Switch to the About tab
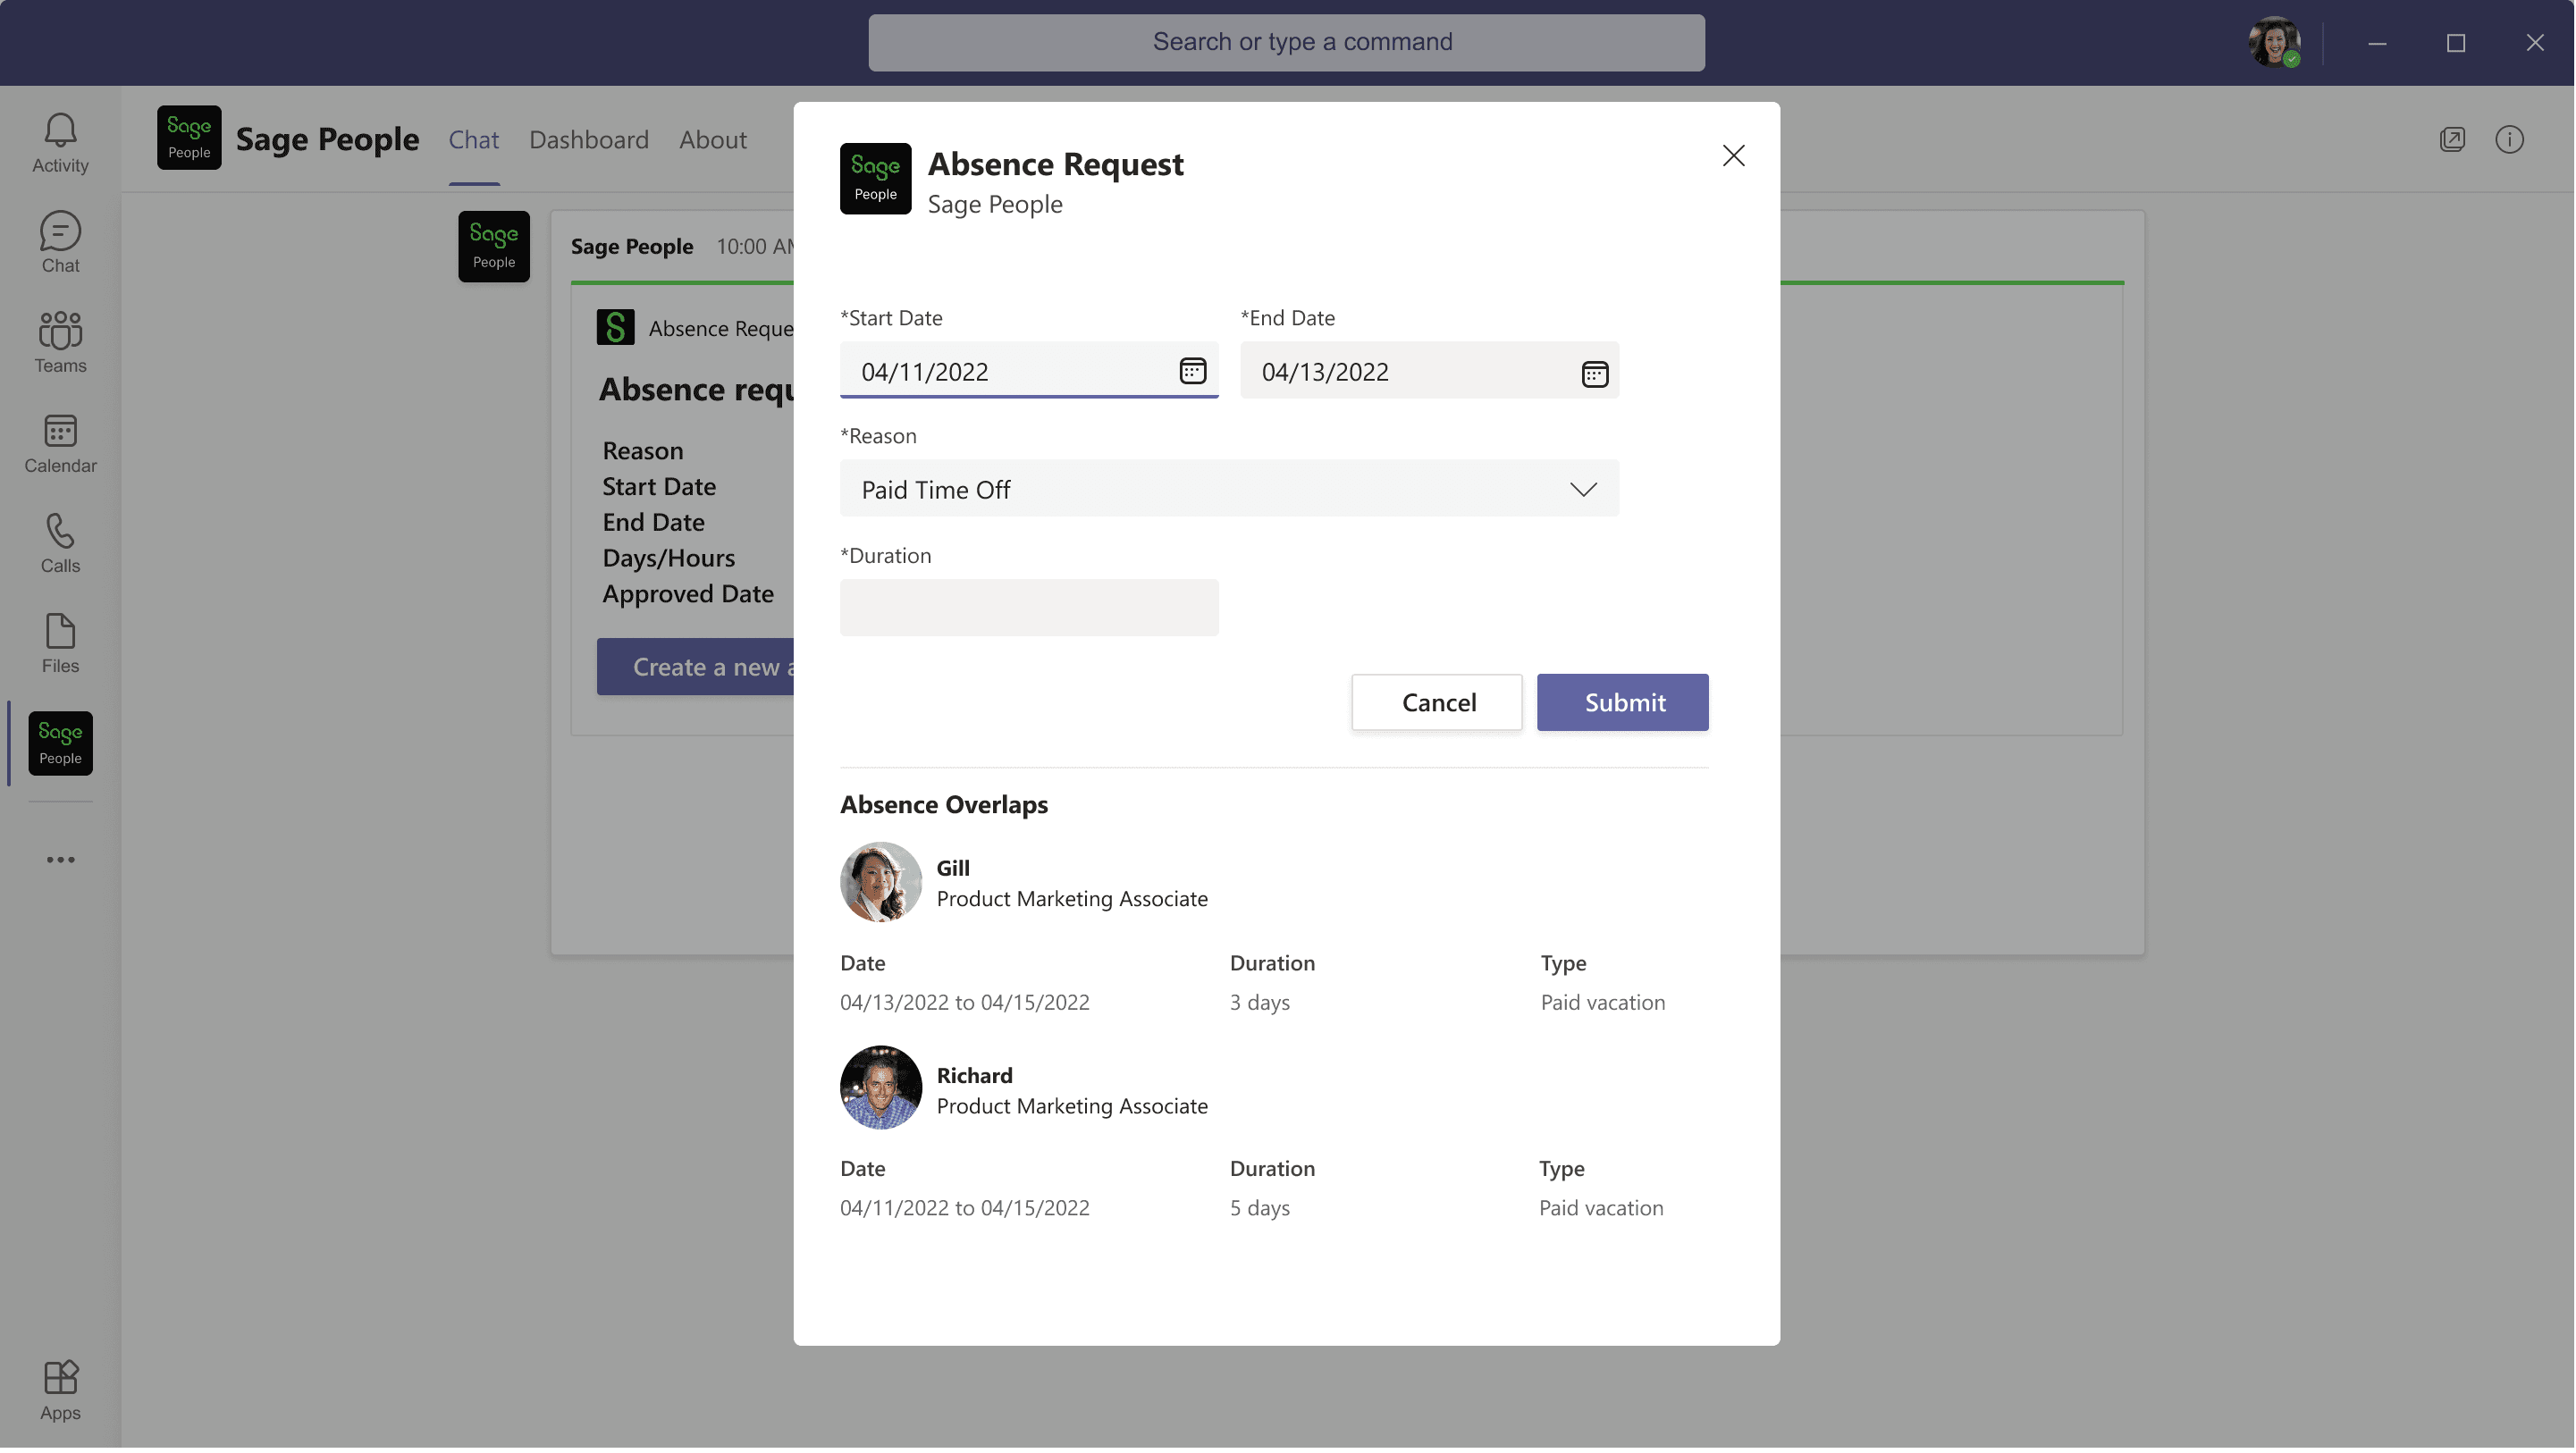 coord(712,139)
